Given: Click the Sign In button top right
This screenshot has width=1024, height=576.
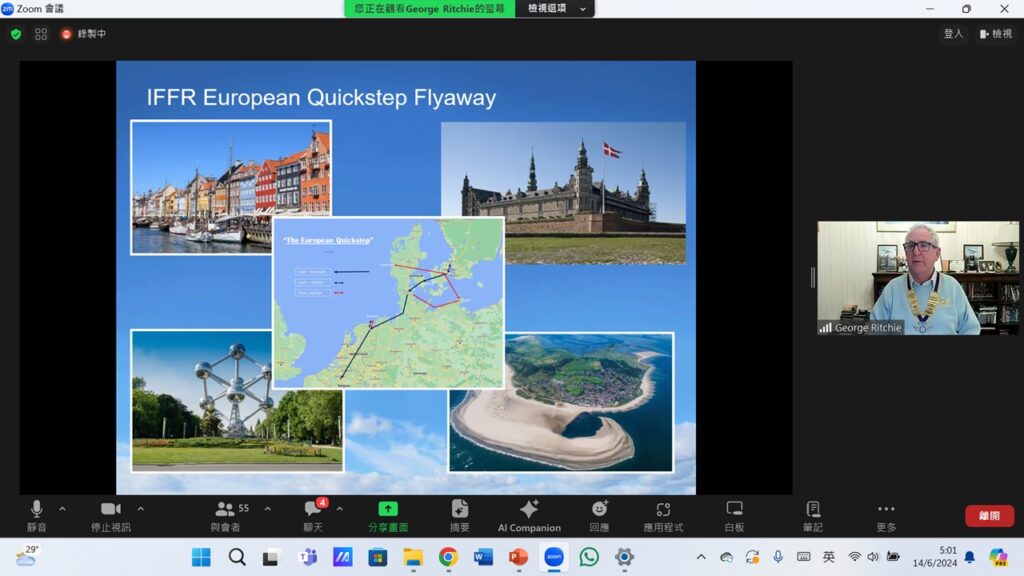Looking at the screenshot, I should pos(953,34).
